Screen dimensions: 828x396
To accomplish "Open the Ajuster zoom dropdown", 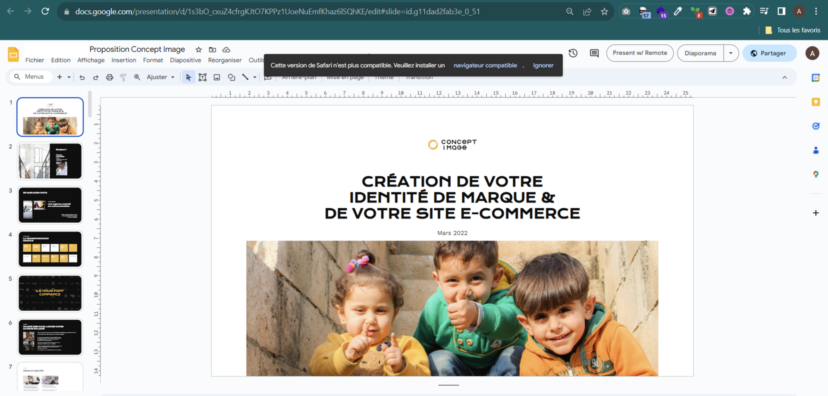I will pos(161,77).
